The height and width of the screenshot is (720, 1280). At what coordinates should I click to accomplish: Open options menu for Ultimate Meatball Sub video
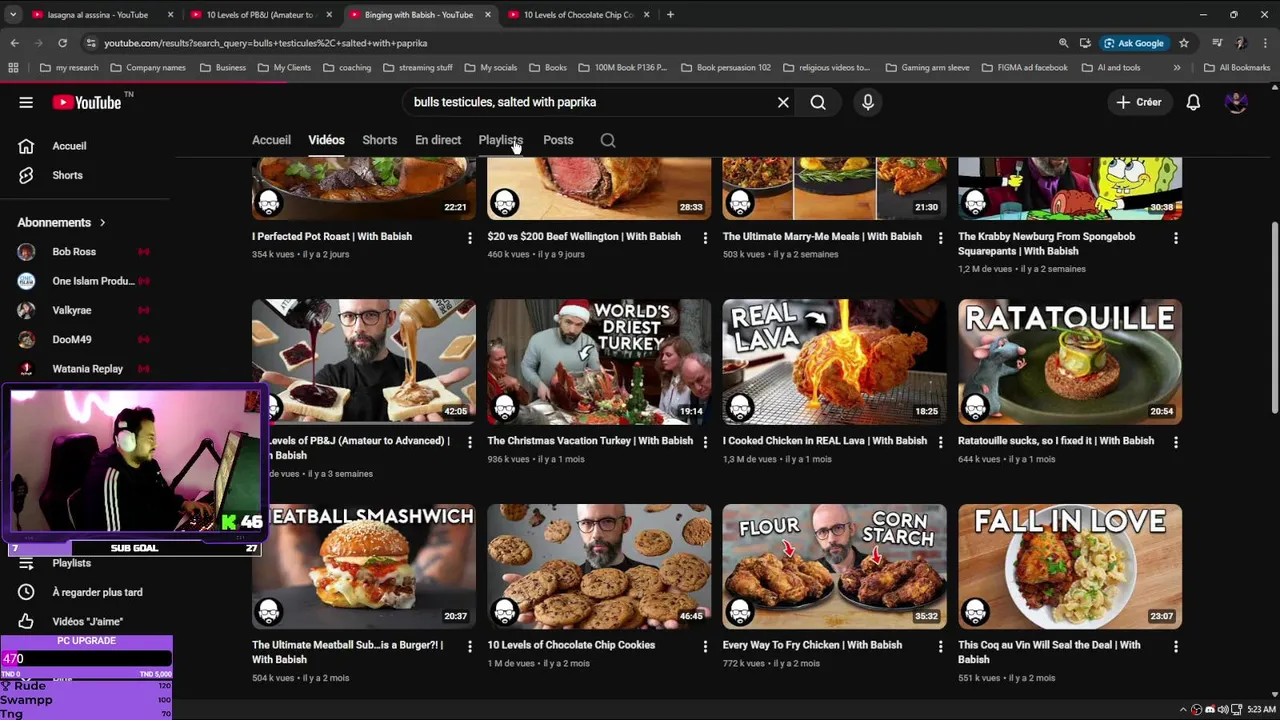[469, 647]
